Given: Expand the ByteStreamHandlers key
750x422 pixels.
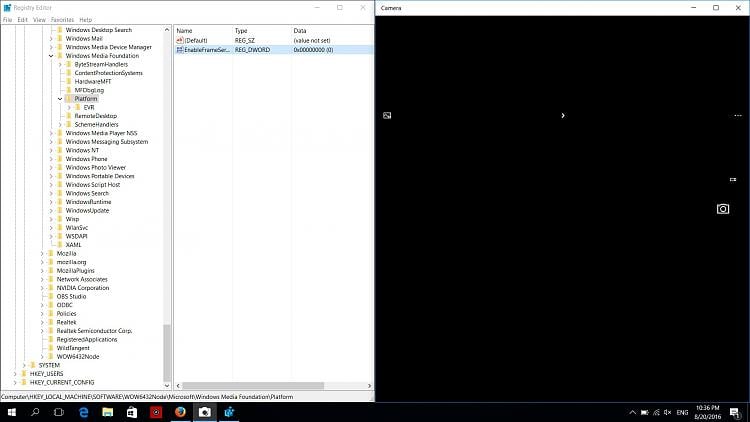Looking at the screenshot, I should pyautogui.click(x=60, y=65).
